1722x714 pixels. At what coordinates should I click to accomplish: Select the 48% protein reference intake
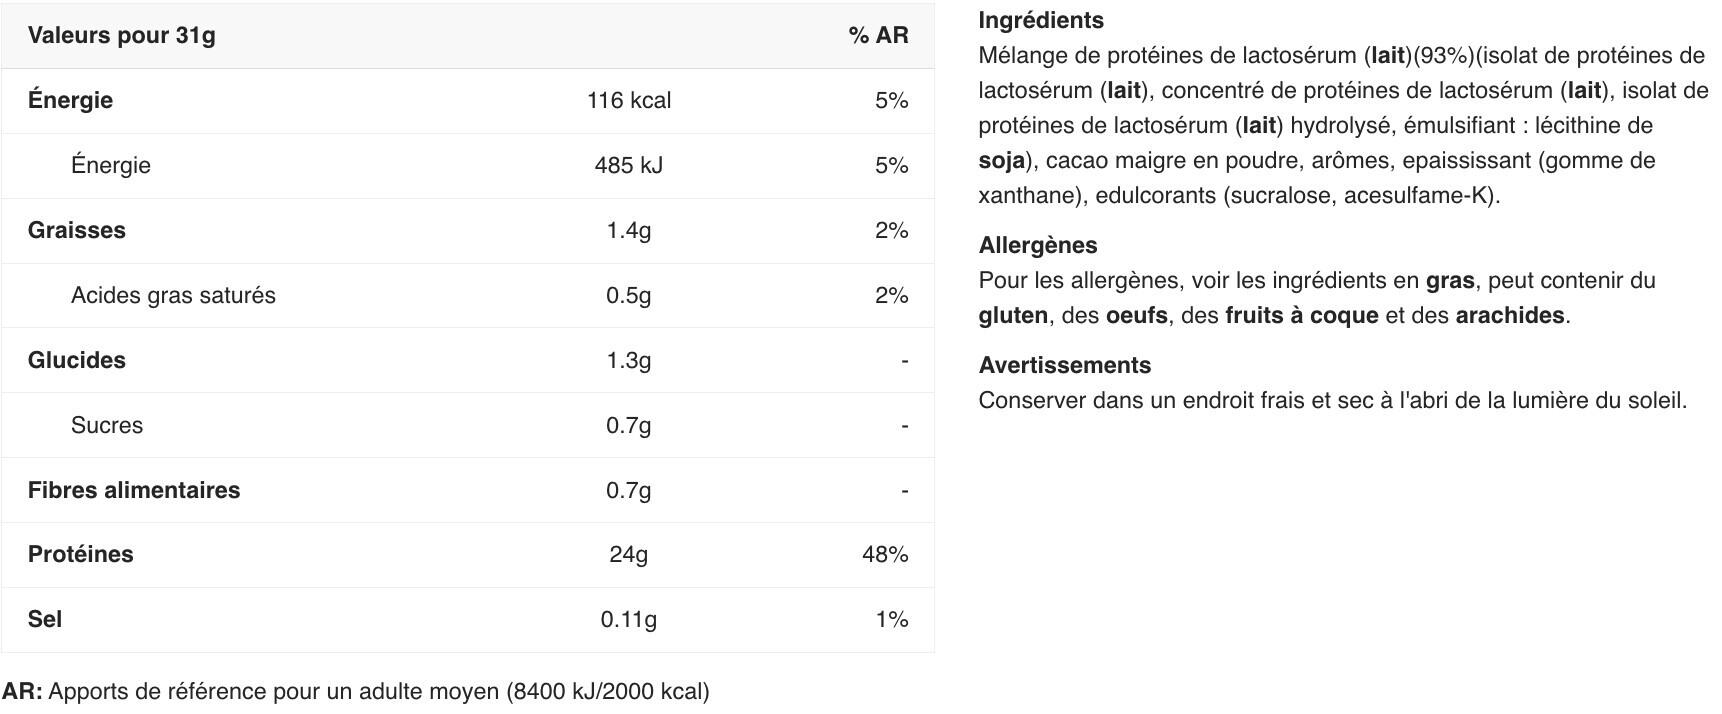pyautogui.click(x=885, y=554)
